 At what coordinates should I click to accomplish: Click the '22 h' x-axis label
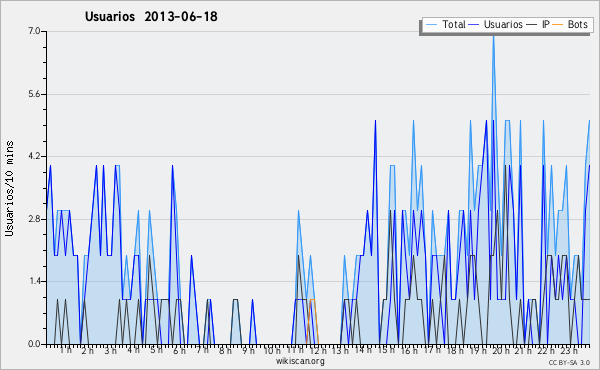tap(546, 350)
